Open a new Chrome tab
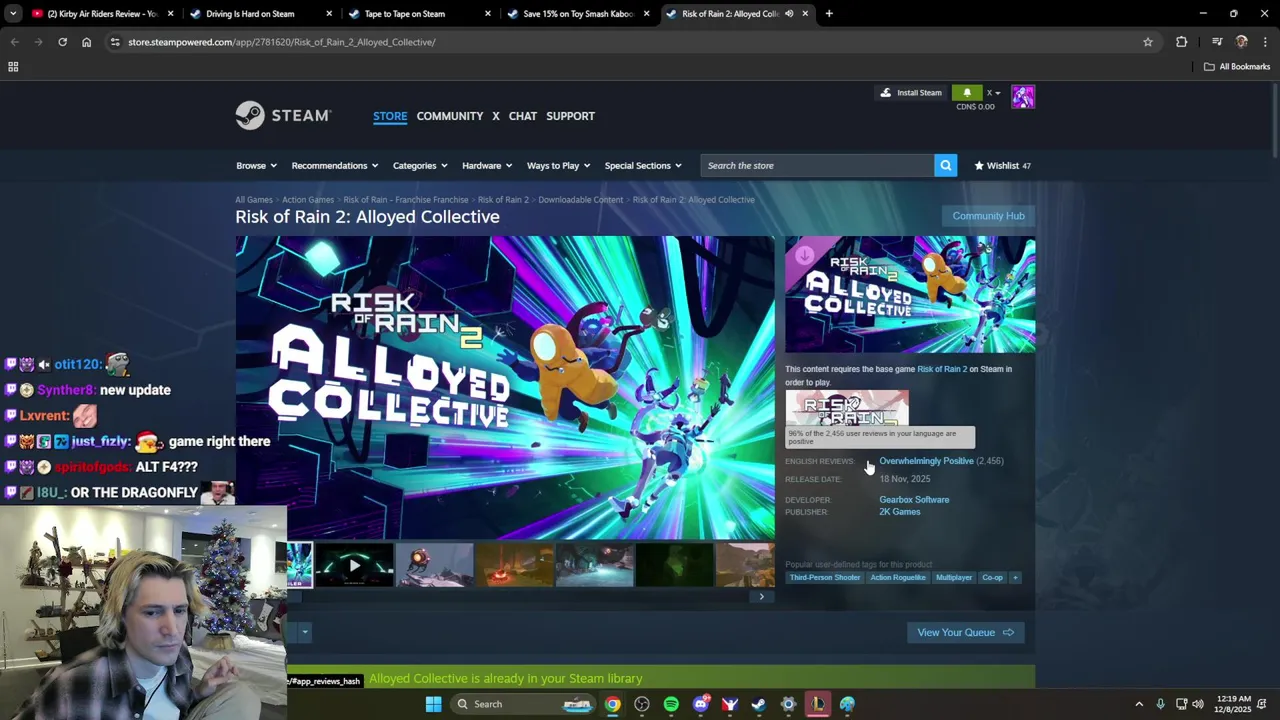This screenshot has width=1280, height=720. coord(829,14)
